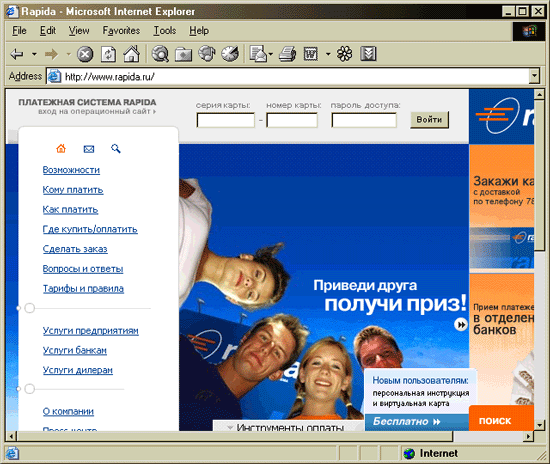Open the File menu
This screenshot has width=550, height=464.
click(x=19, y=31)
